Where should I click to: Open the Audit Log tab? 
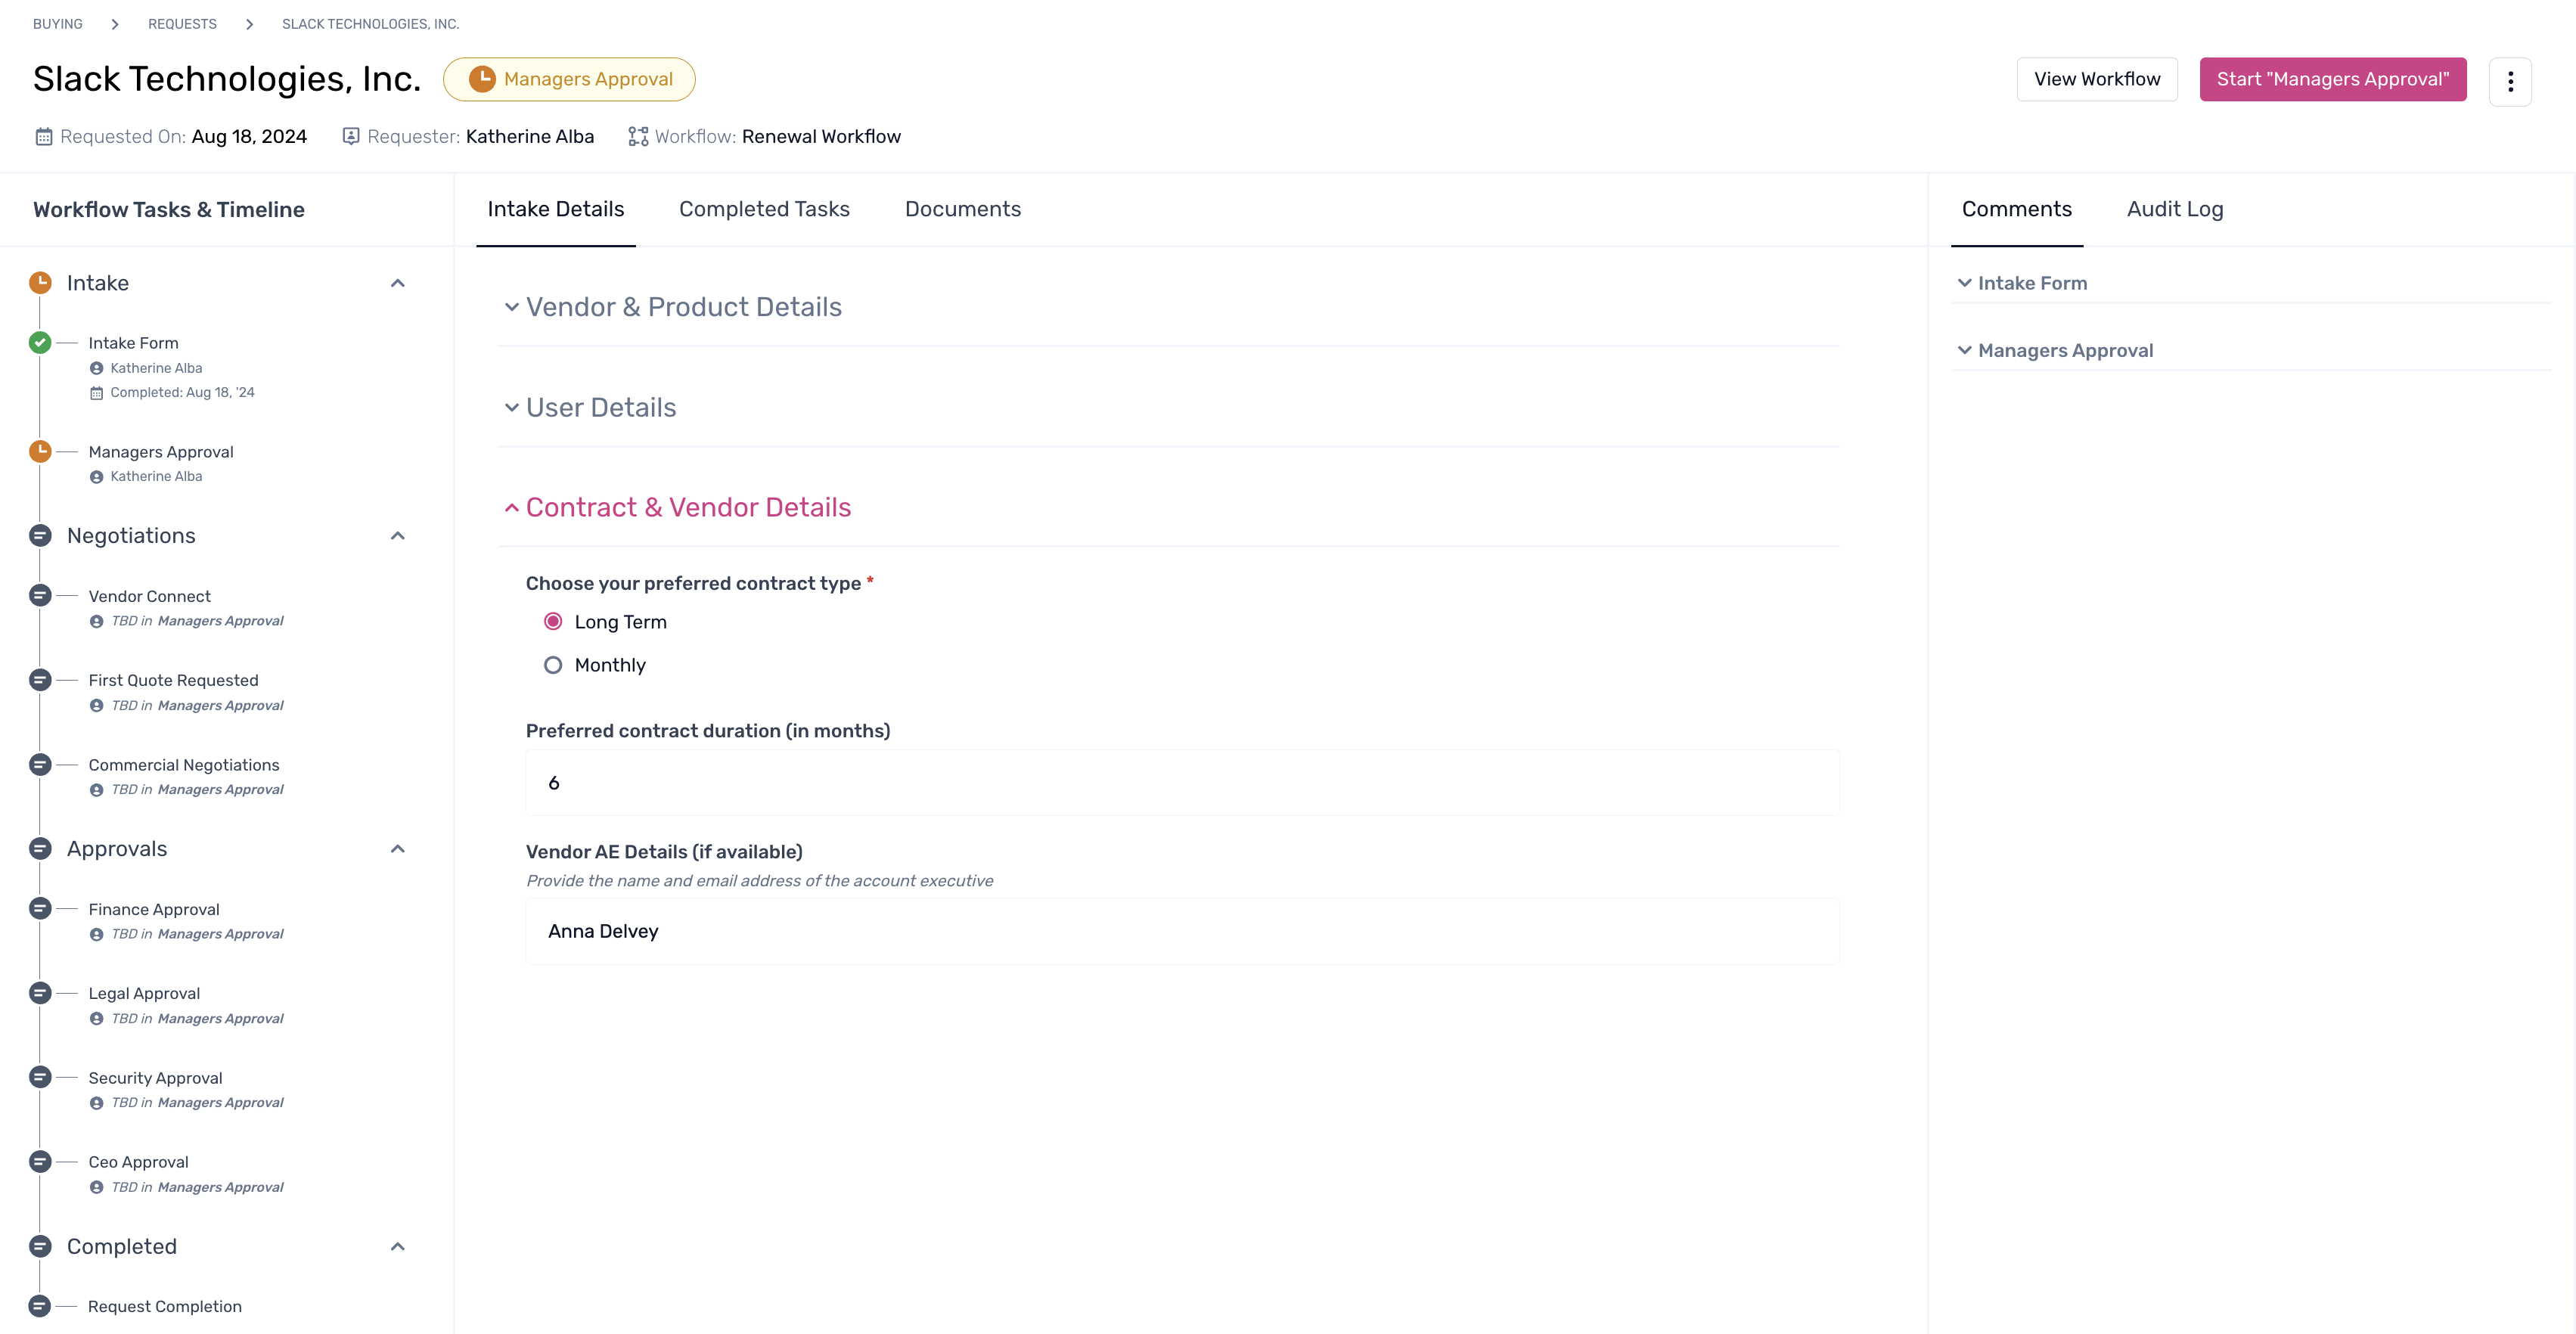coord(2175,209)
